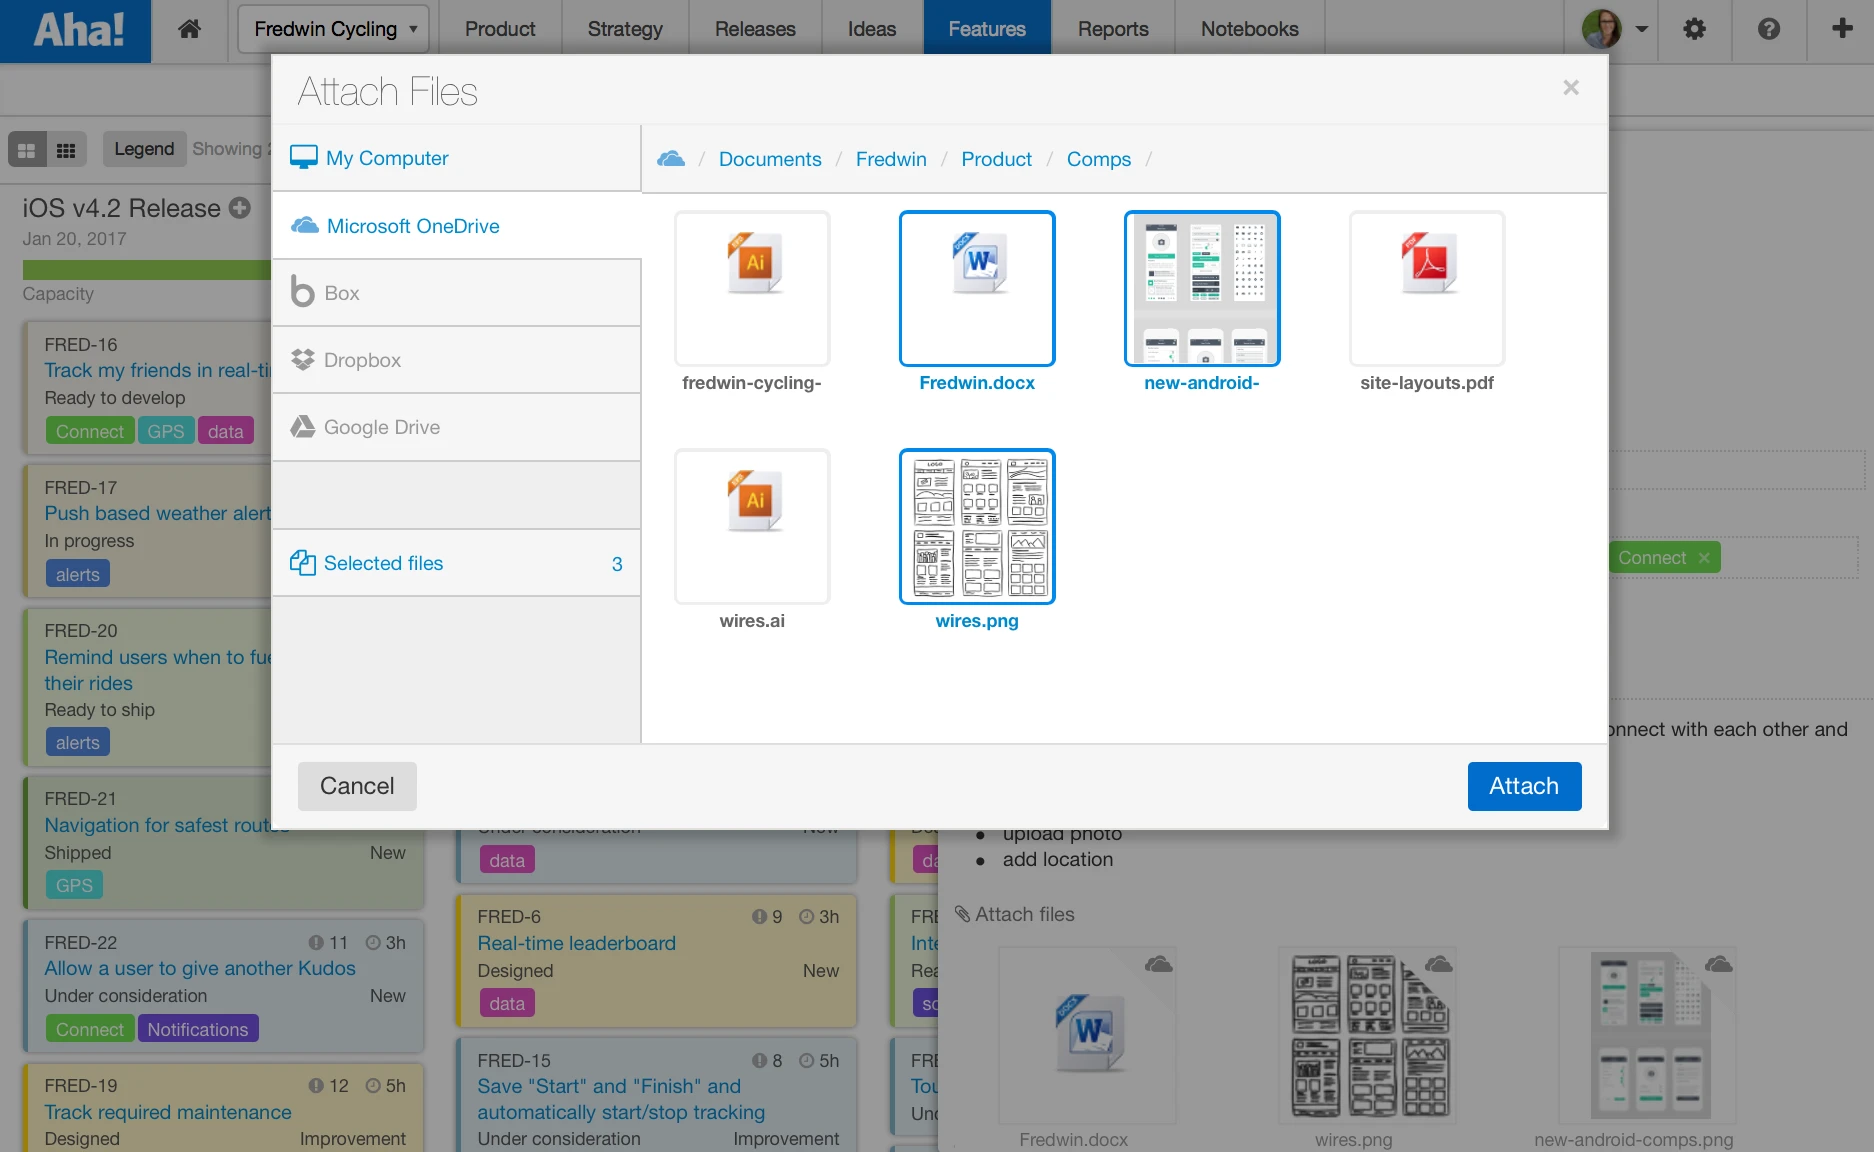The height and width of the screenshot is (1152, 1874).
Task: View the Selected files list
Action: coord(456,563)
